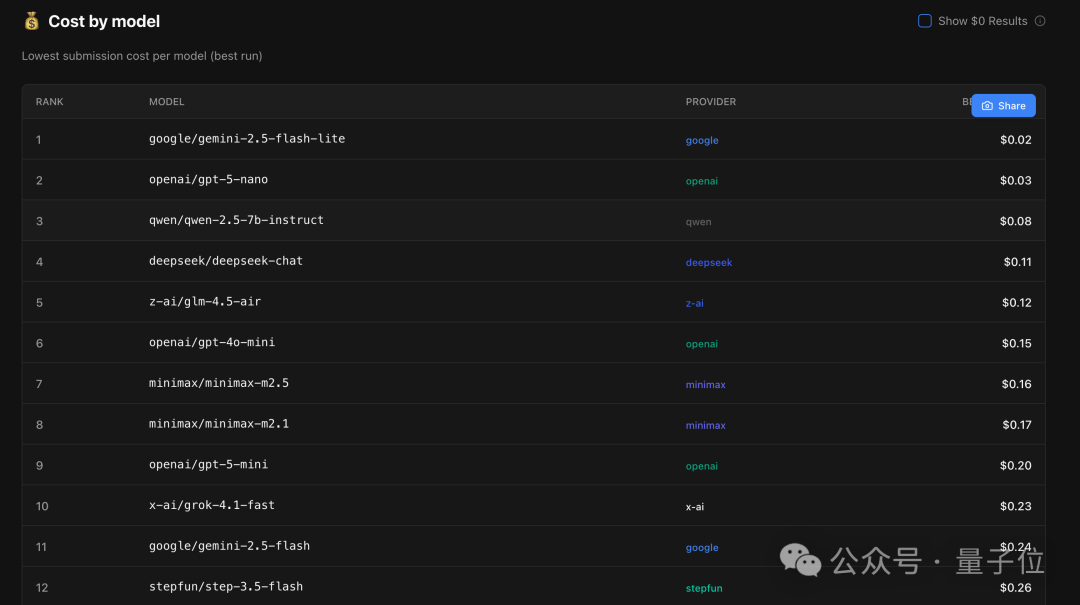The image size is (1080, 605).
Task: Open the openai provider link for gpt-5-mini
Action: pos(702,466)
